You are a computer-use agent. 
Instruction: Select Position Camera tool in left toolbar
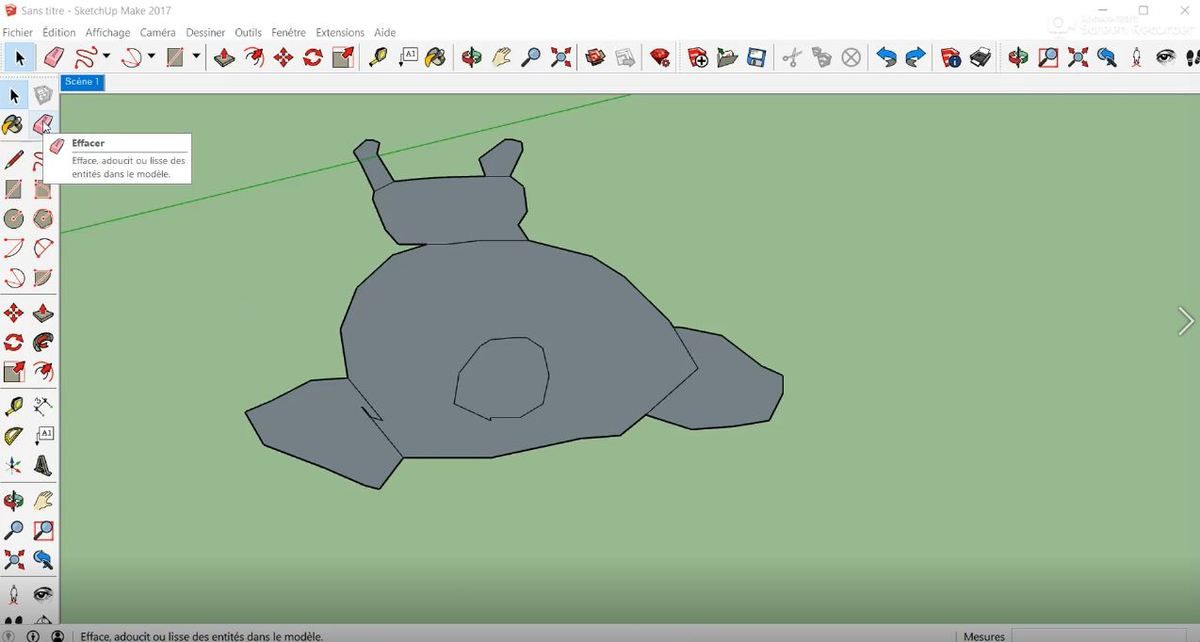(x=14, y=593)
